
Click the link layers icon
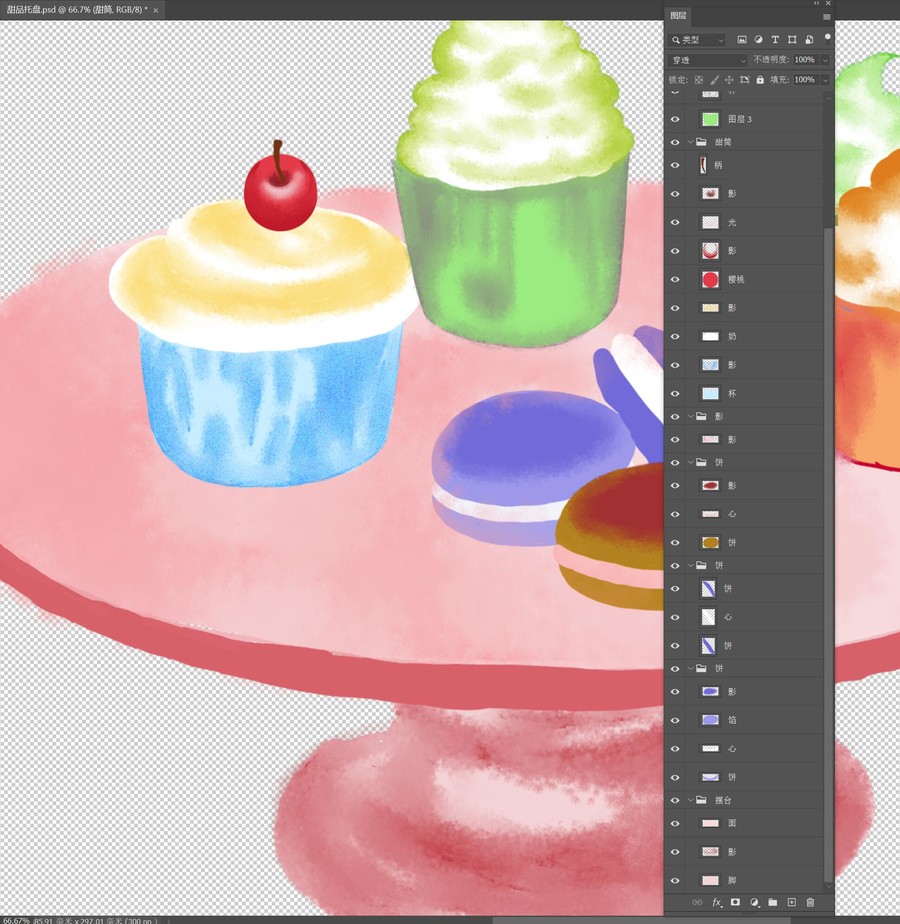pos(697,902)
